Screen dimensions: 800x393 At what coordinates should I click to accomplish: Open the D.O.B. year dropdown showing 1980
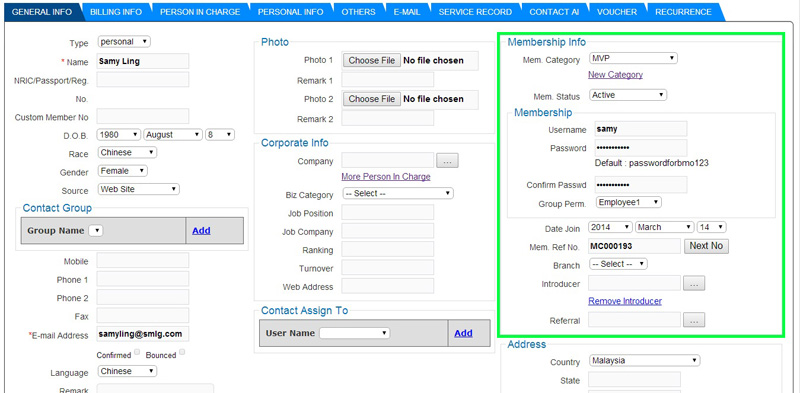118,135
